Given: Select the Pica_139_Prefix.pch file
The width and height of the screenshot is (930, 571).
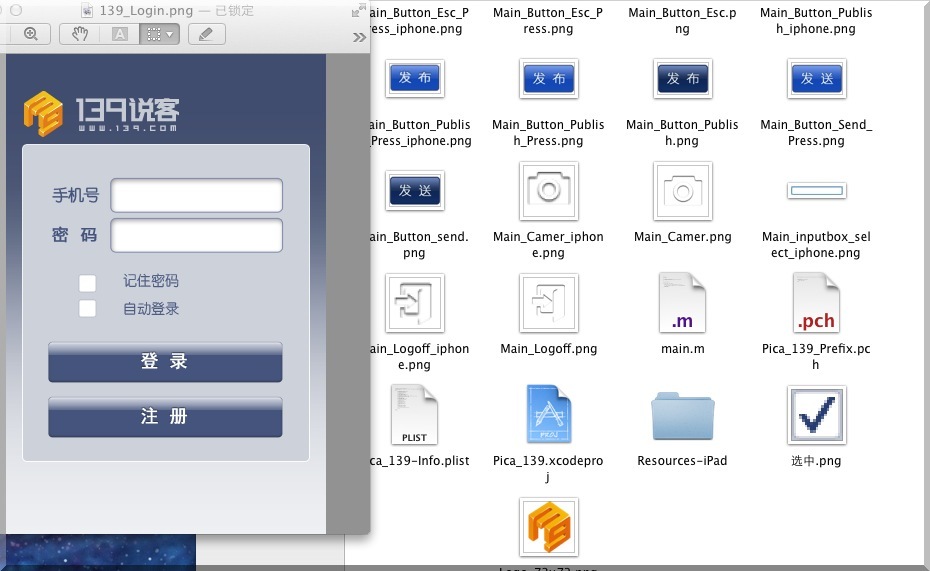Looking at the screenshot, I should tap(816, 303).
